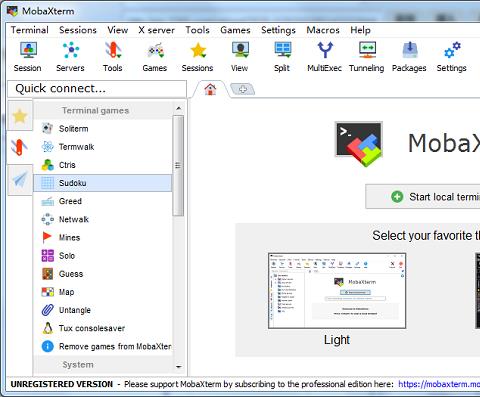Launch the Solo game
Screen dimensions: 480x397
point(103,256)
